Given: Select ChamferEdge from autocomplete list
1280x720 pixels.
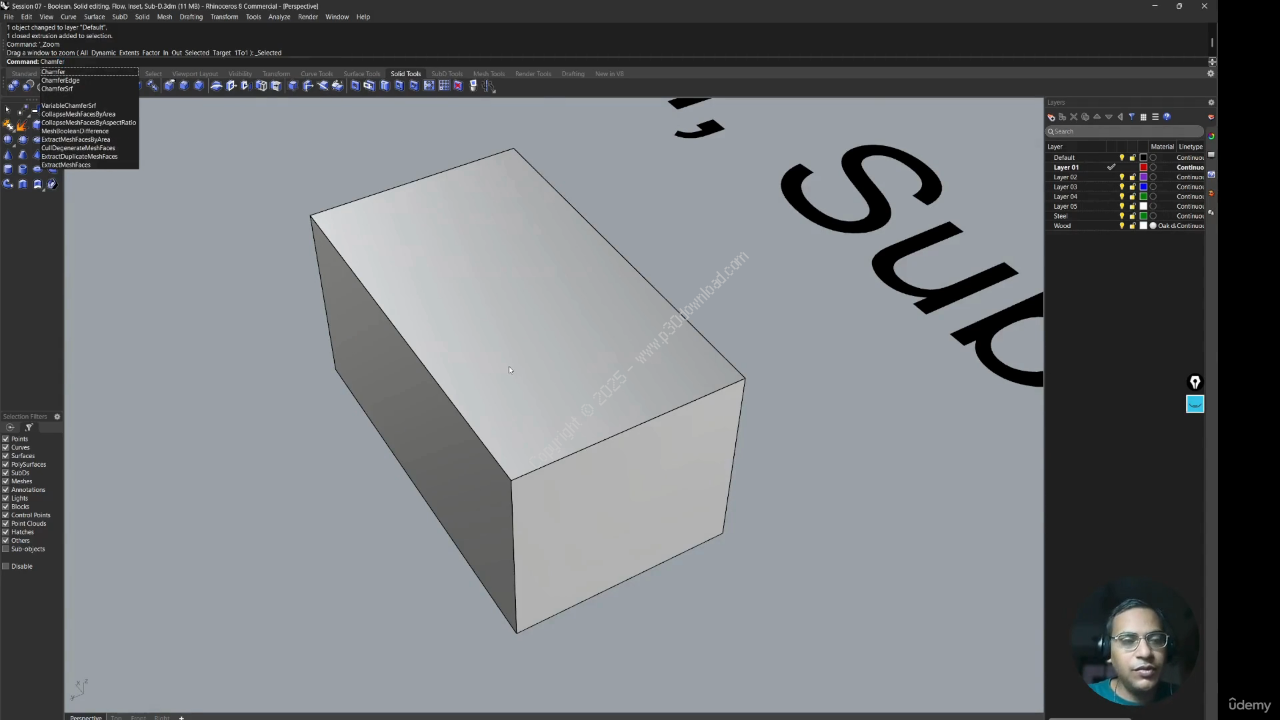Looking at the screenshot, I should (x=60, y=80).
